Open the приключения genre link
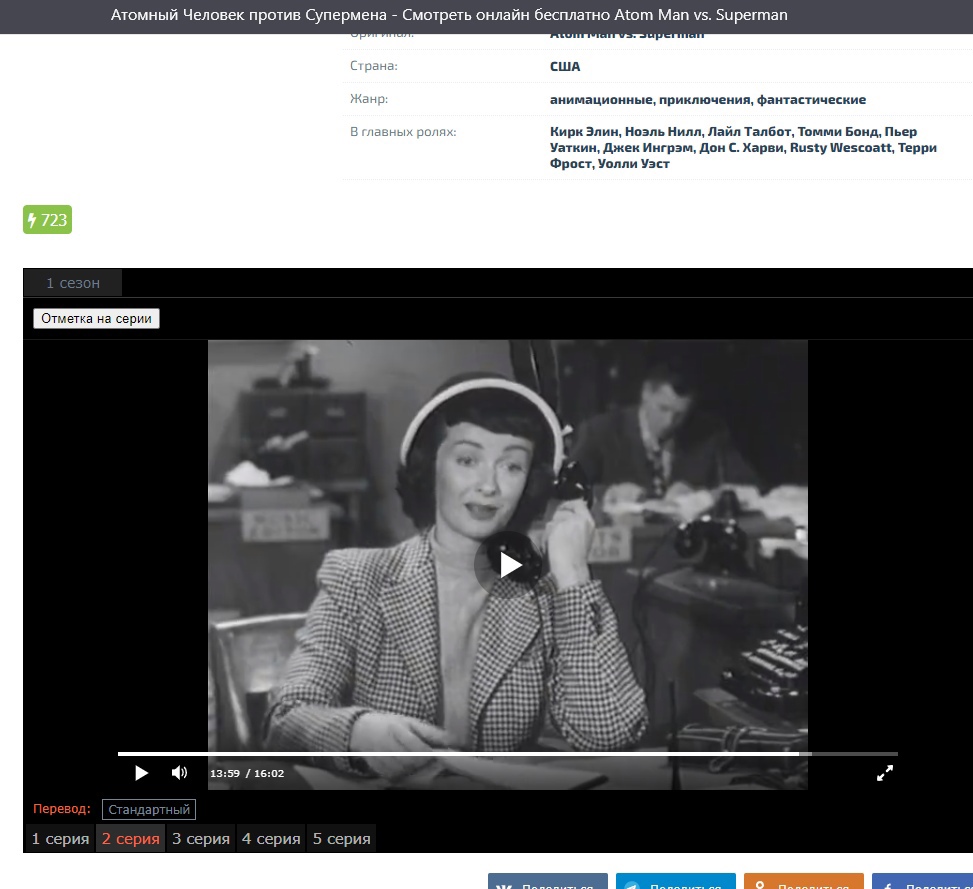Viewport: 973px width, 889px height. coord(704,100)
